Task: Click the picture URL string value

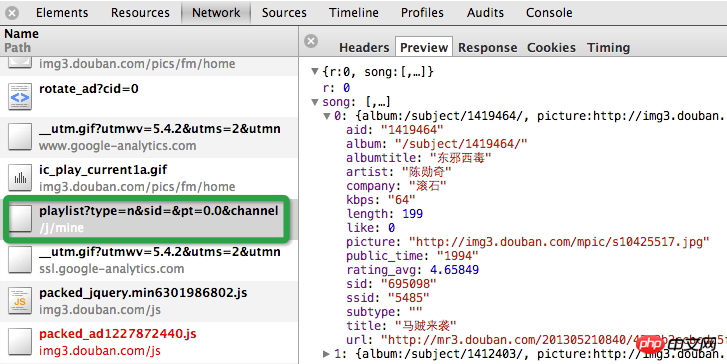Action: tap(559, 242)
